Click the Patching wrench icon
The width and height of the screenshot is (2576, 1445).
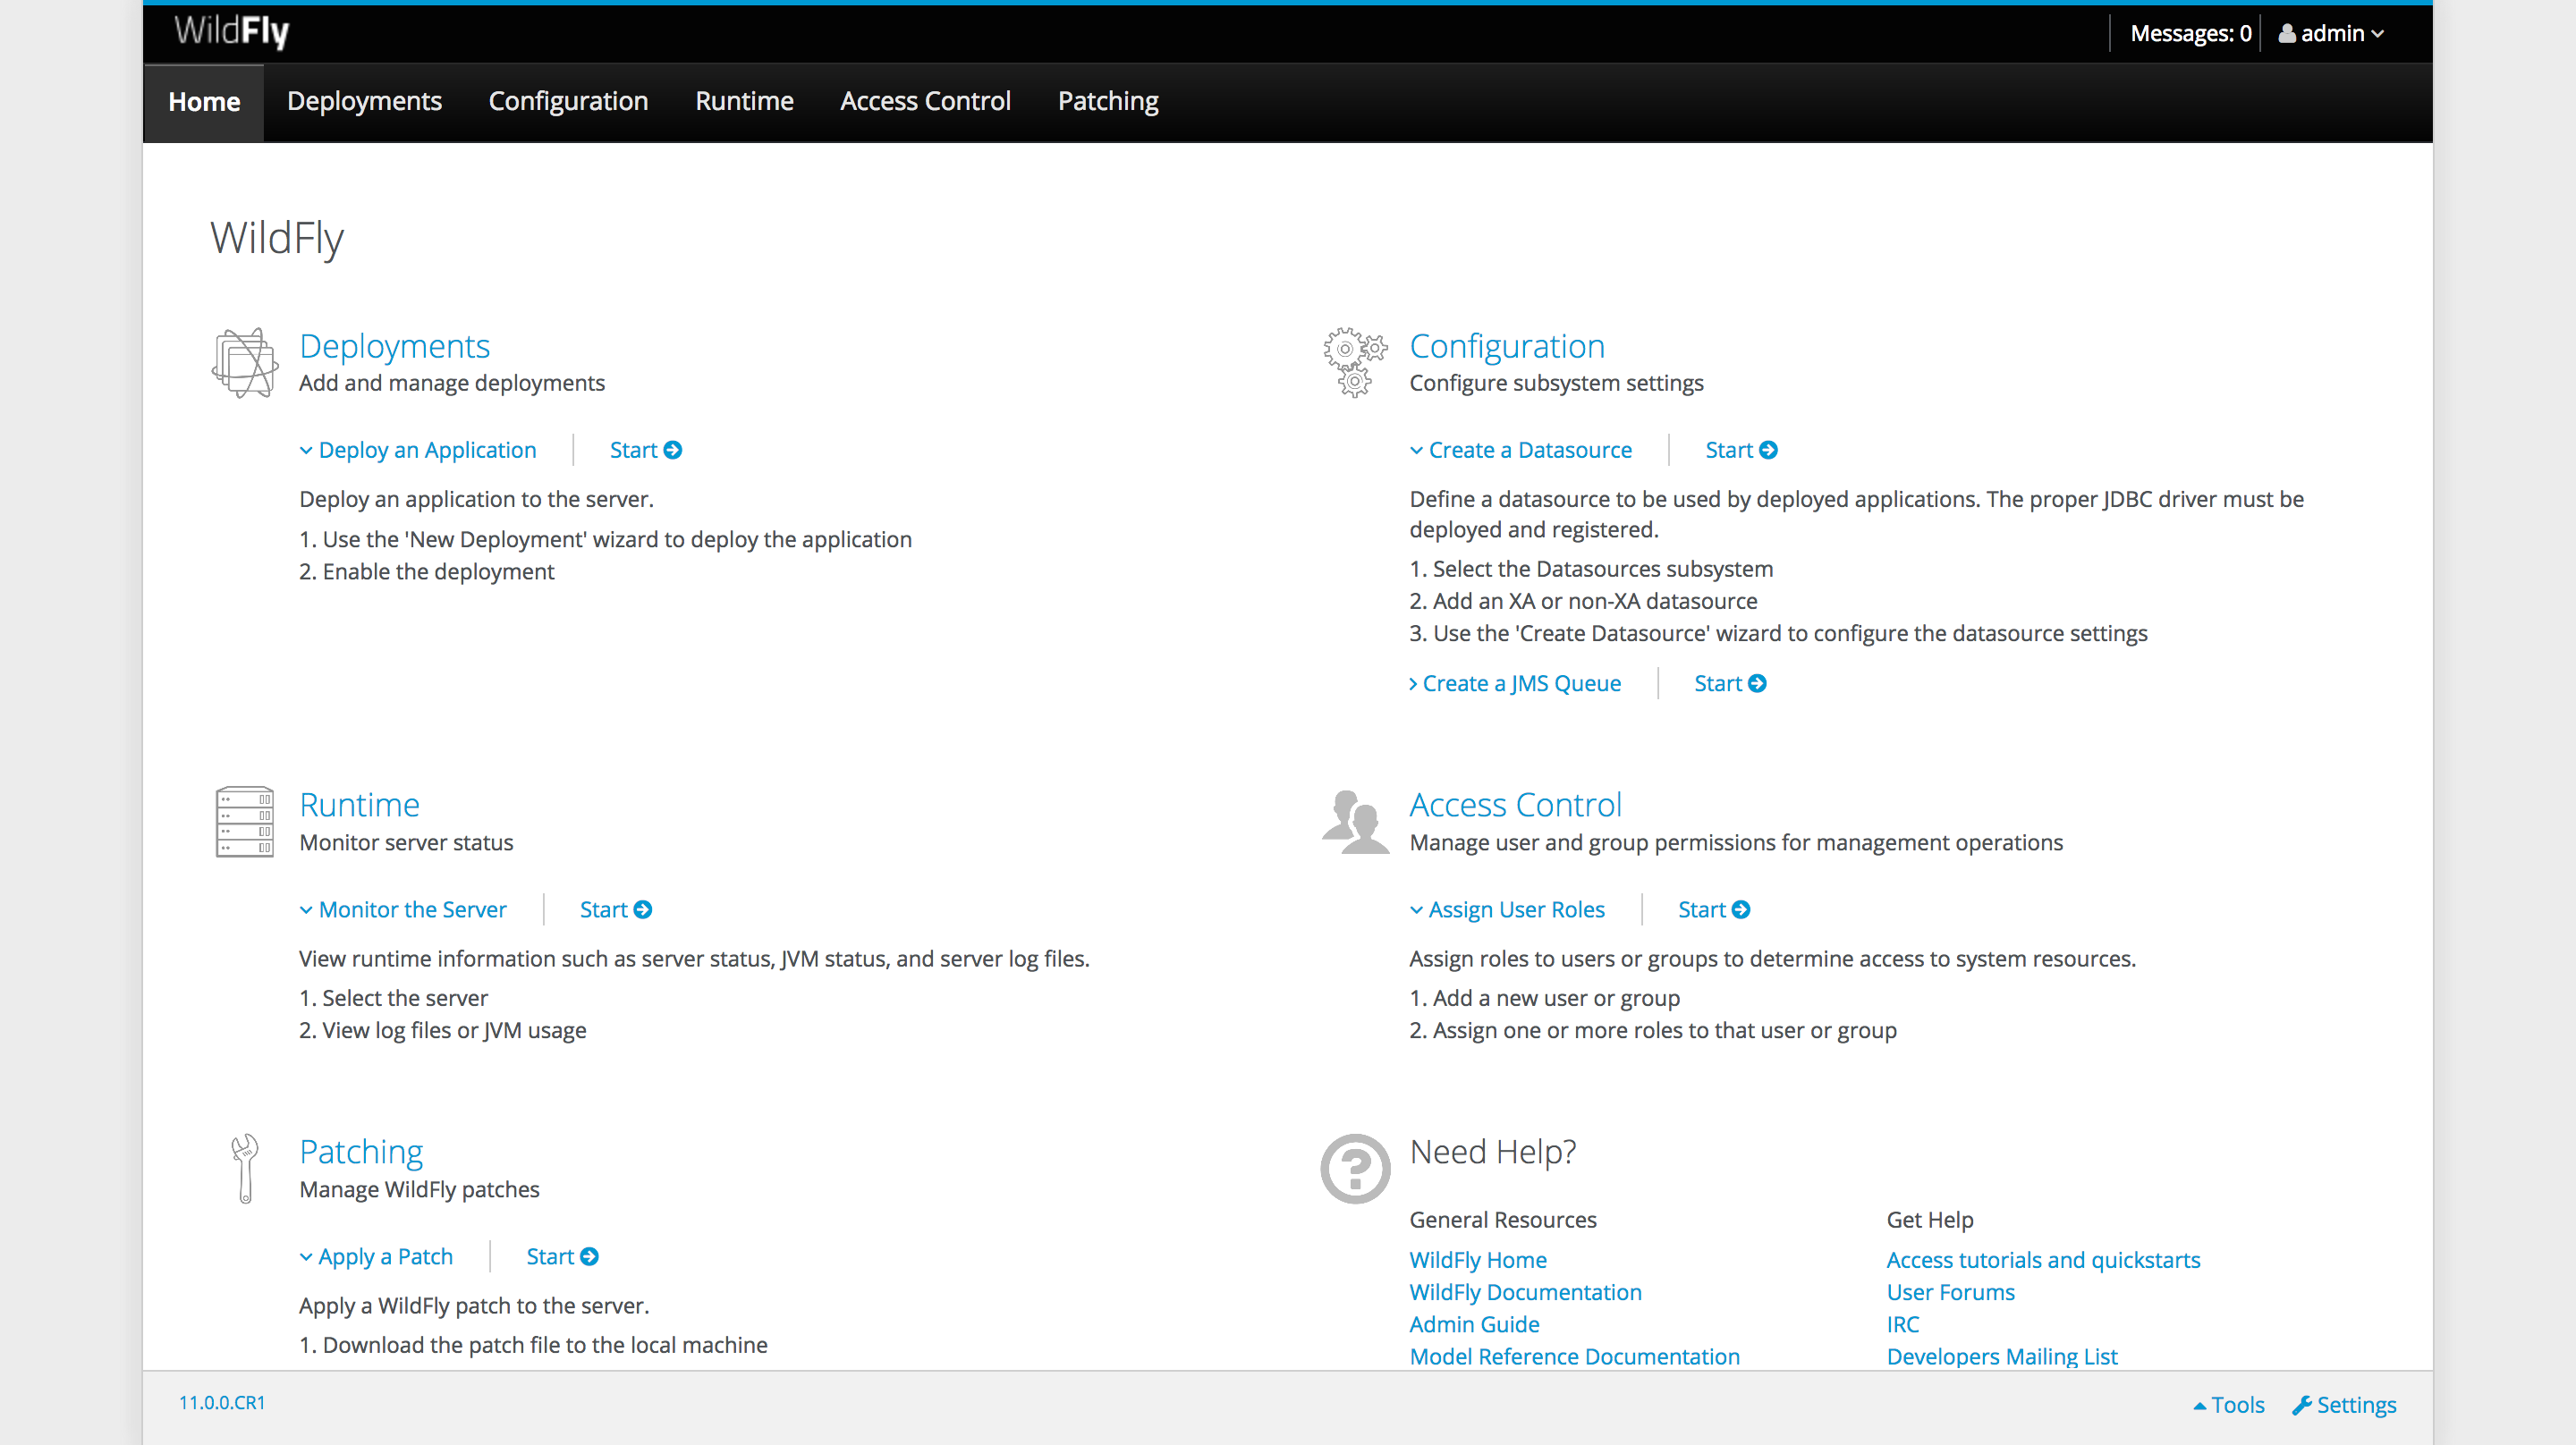[x=243, y=1168]
